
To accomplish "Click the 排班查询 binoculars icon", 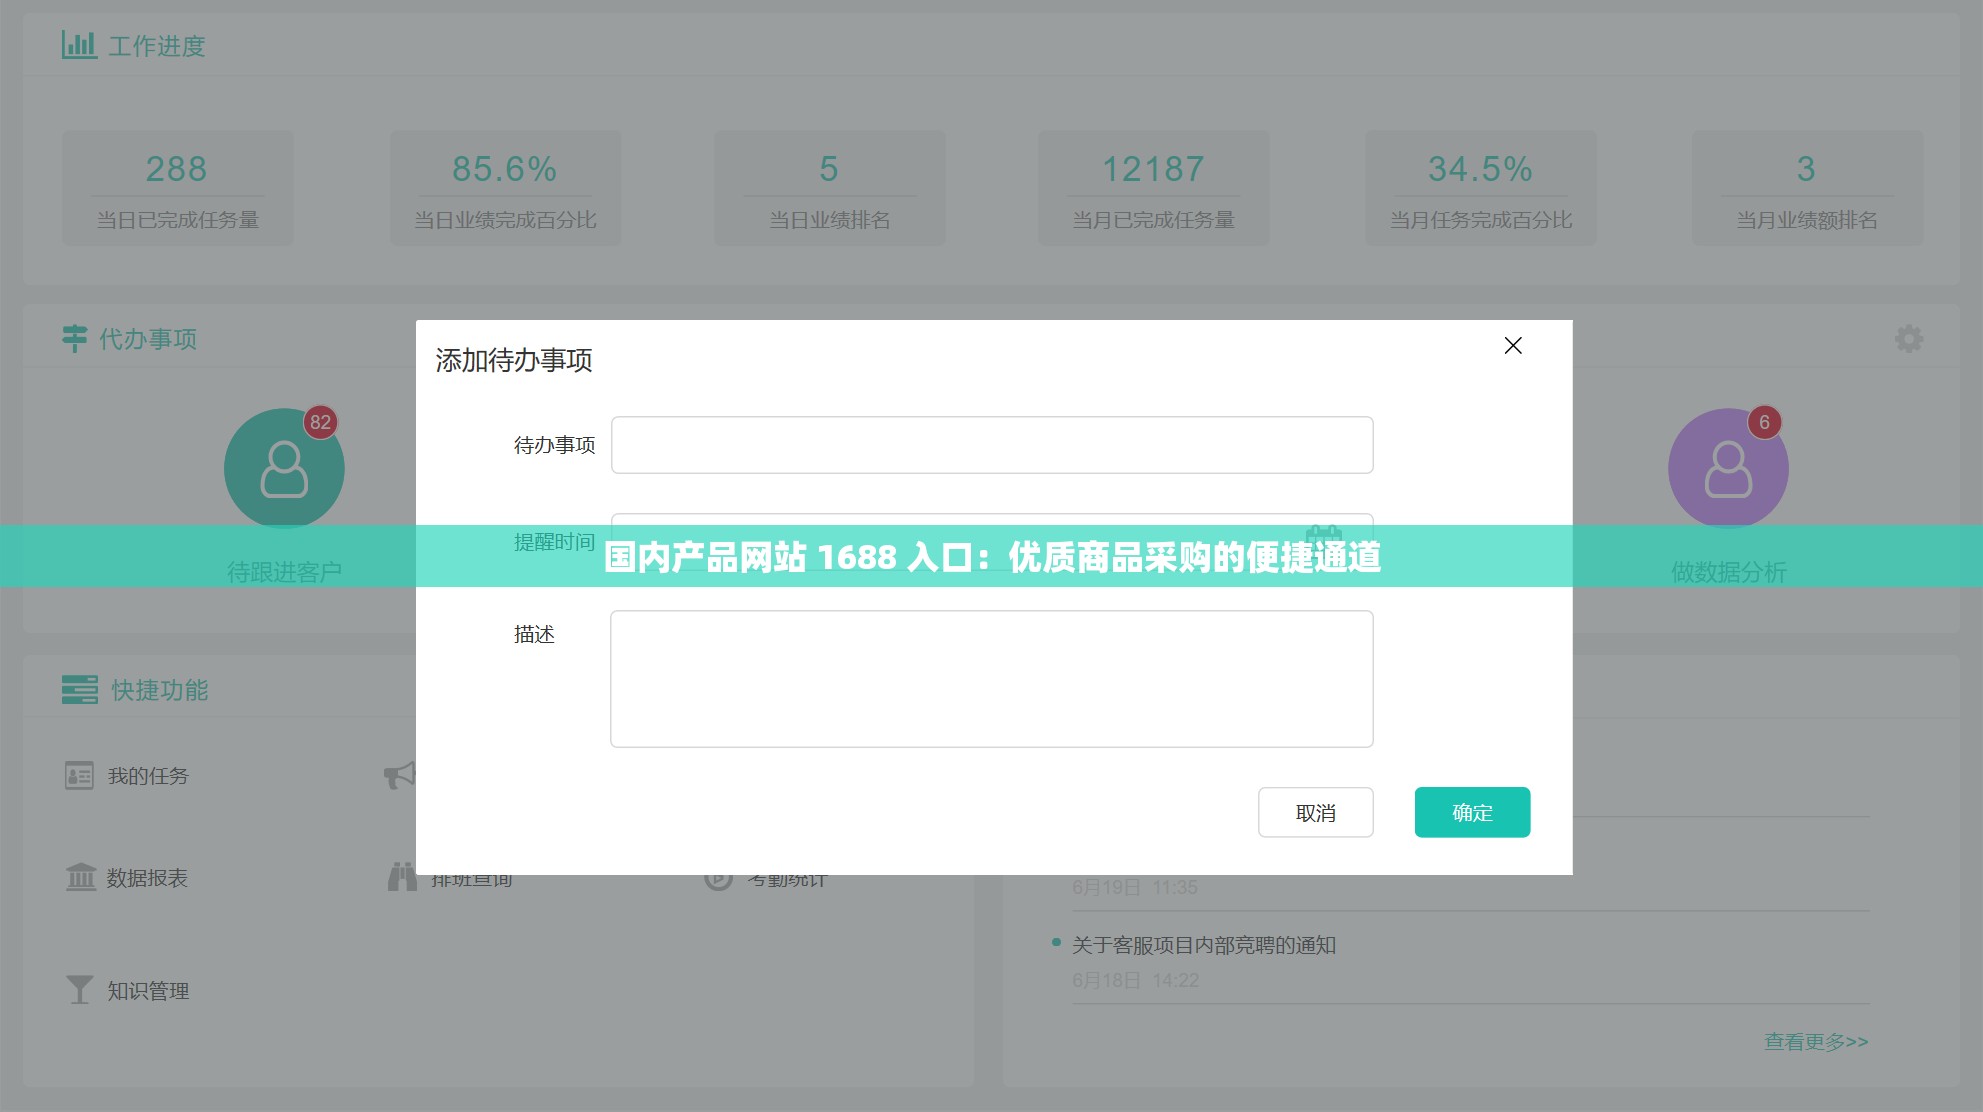I will pyautogui.click(x=402, y=877).
